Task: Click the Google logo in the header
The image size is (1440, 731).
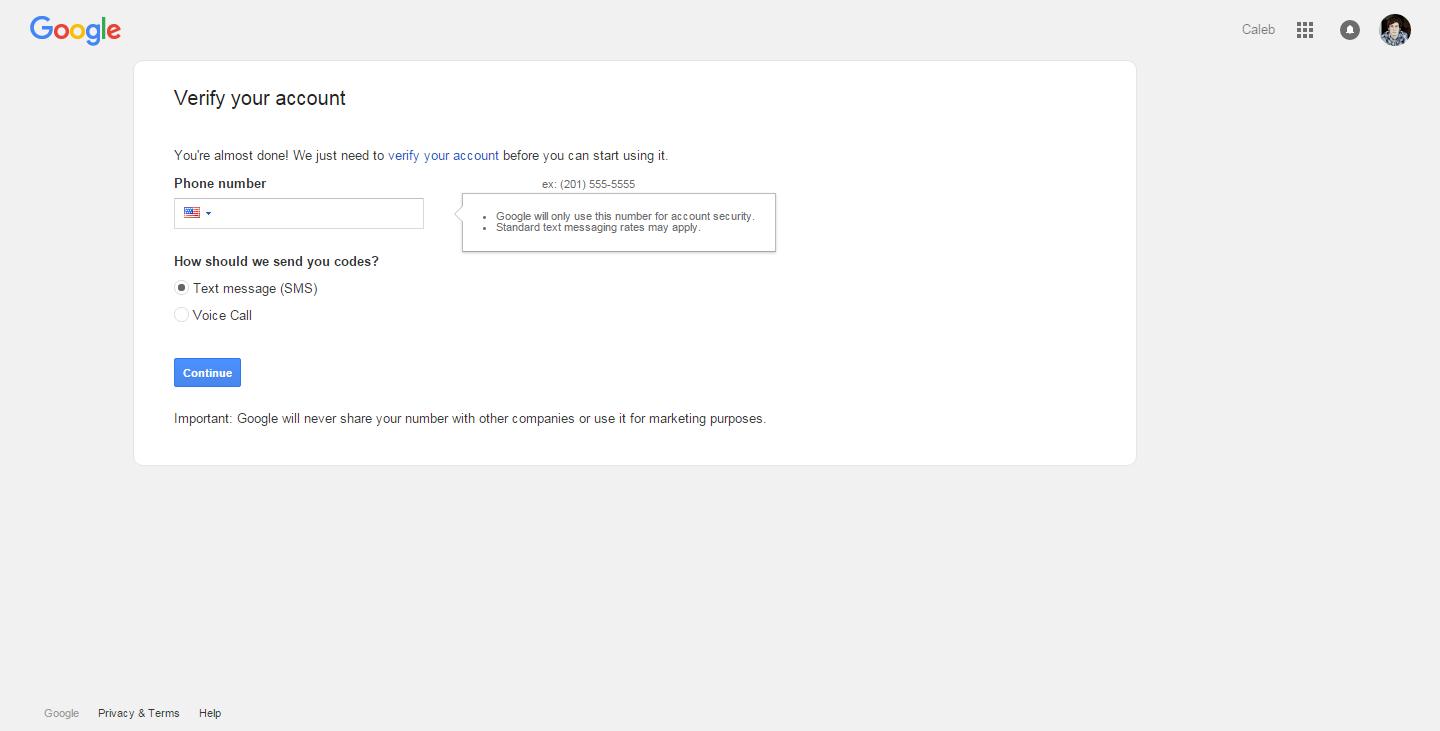Action: pyautogui.click(x=75, y=30)
